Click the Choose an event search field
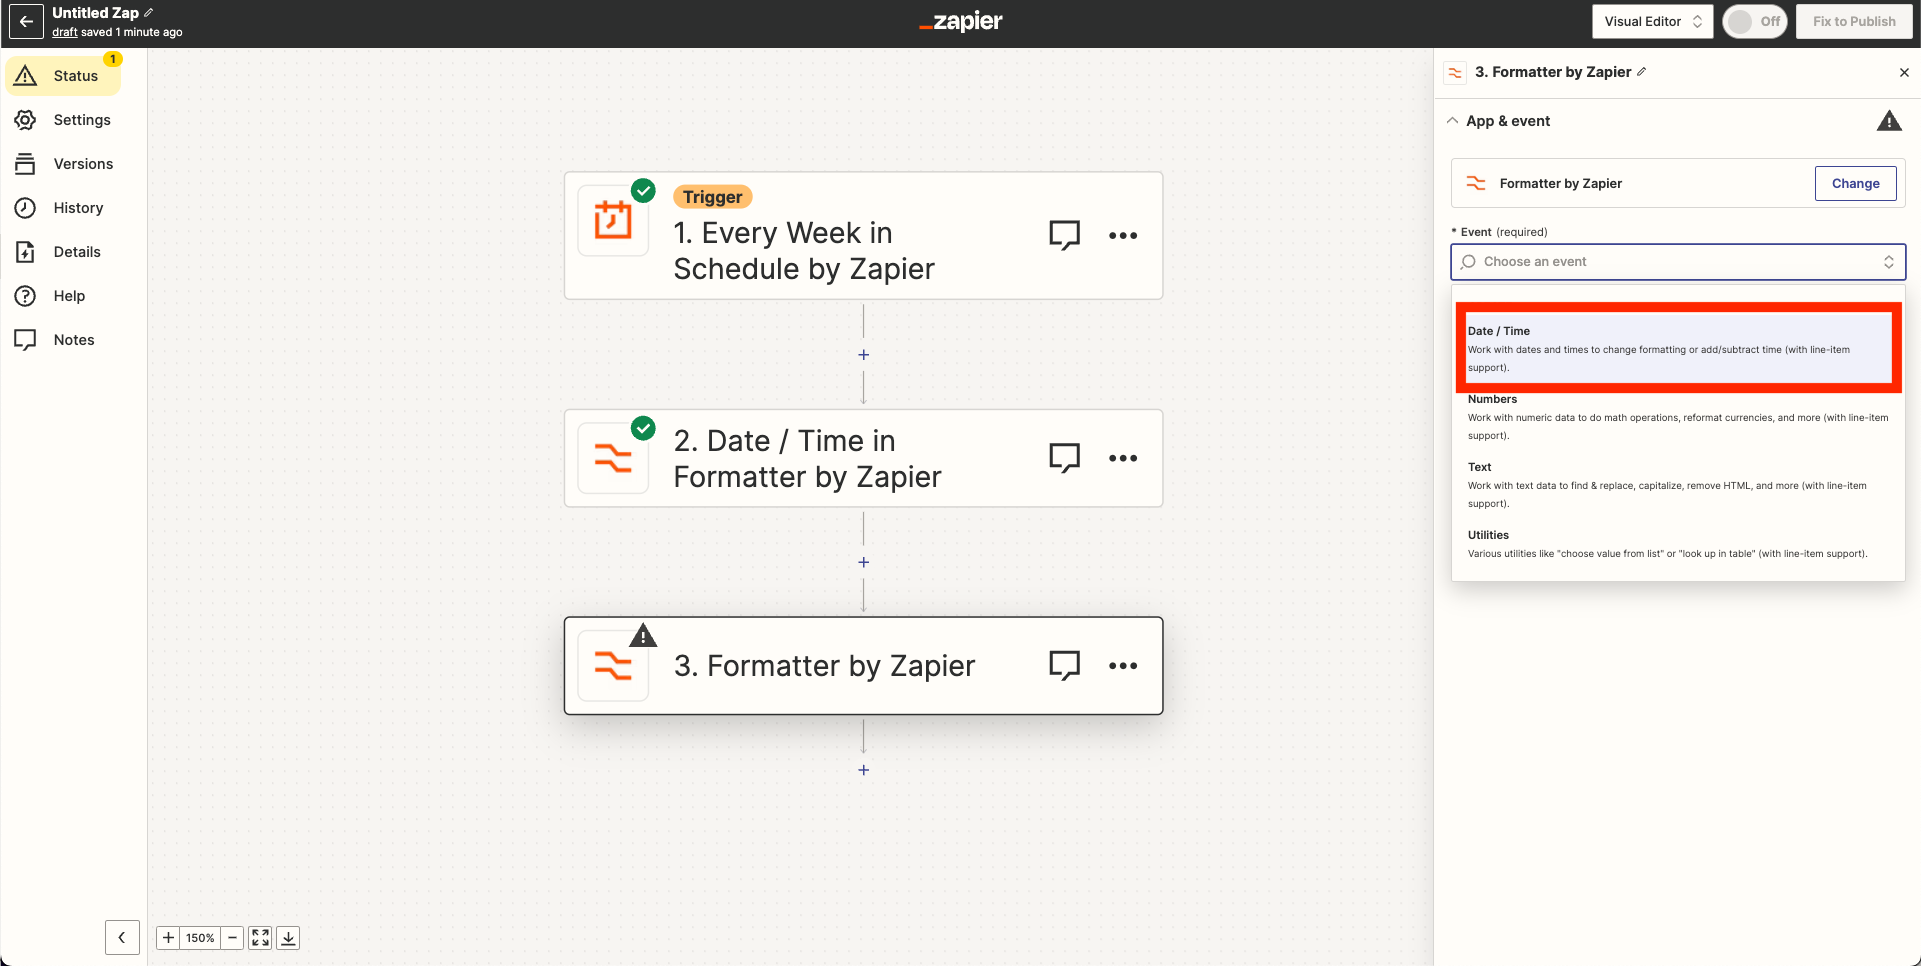Viewport: 1921px width, 966px height. tap(1678, 262)
